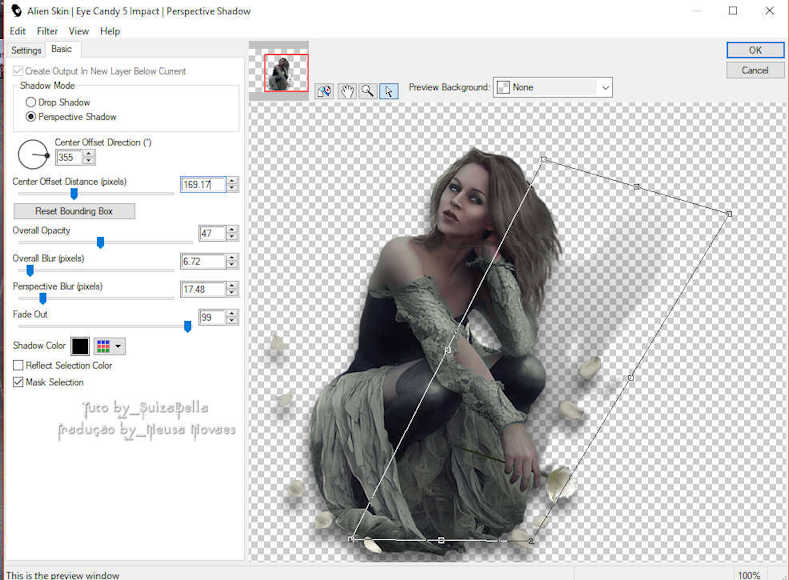
Task: Select the Zoom magnifier tool
Action: [x=367, y=91]
